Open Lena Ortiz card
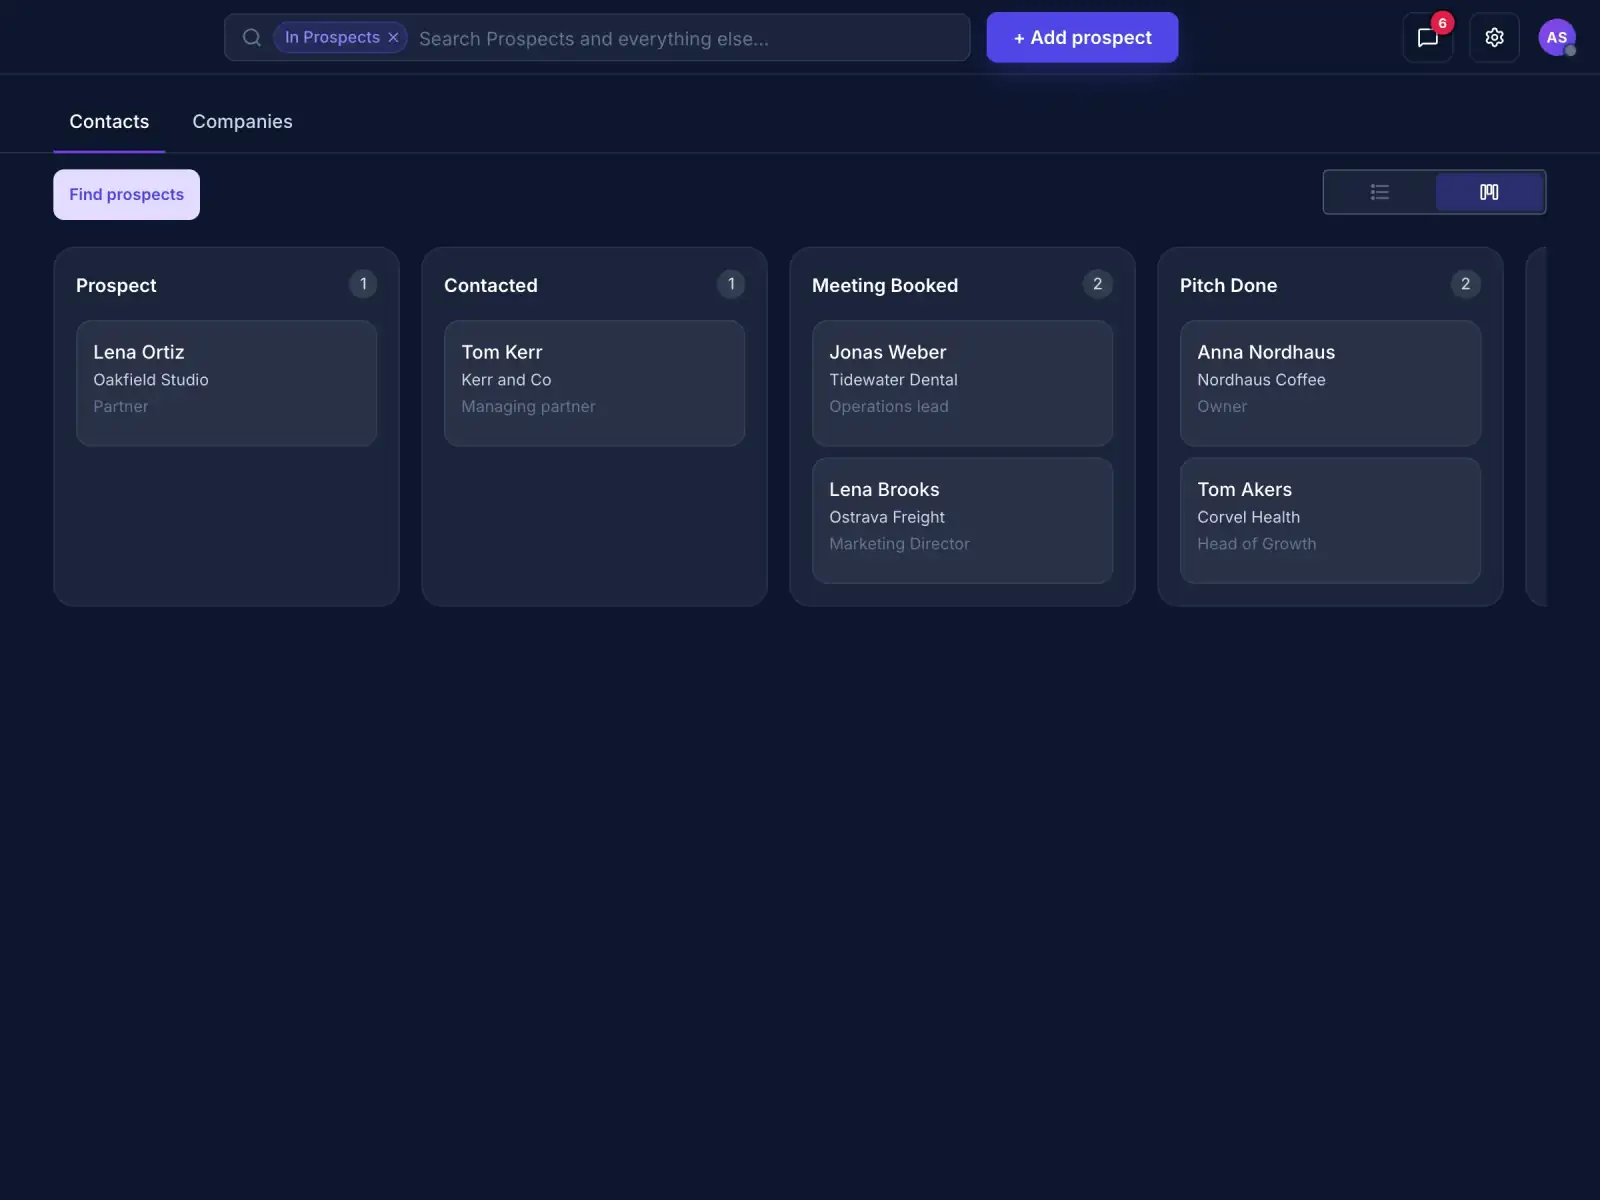The image size is (1600, 1200). (x=227, y=384)
